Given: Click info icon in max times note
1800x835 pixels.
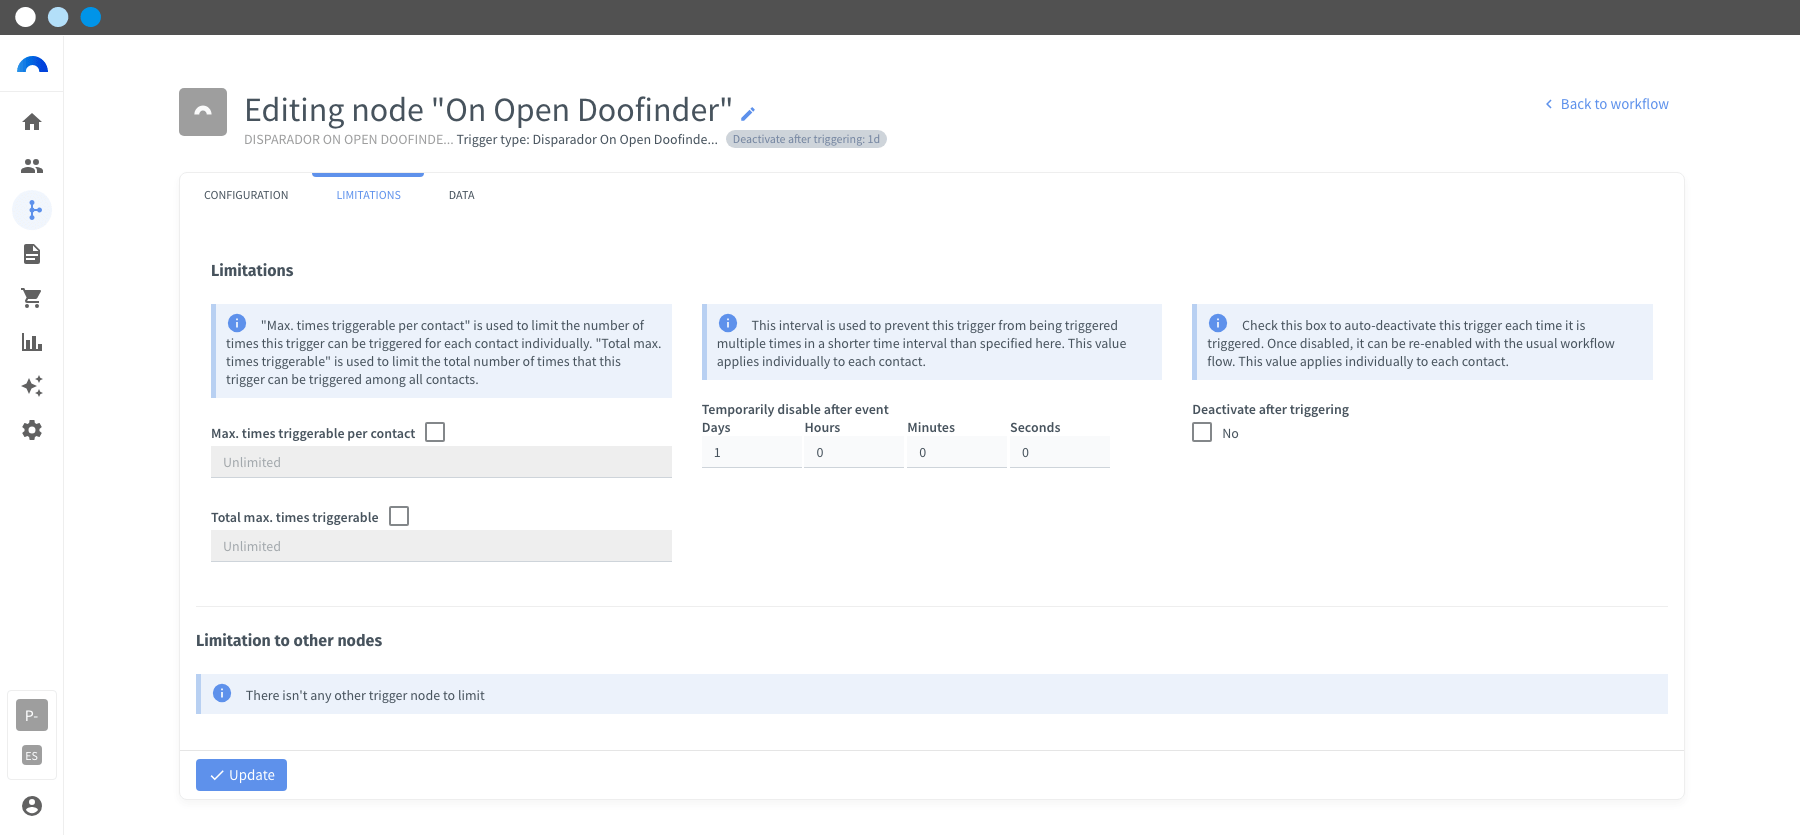Looking at the screenshot, I should click(237, 323).
